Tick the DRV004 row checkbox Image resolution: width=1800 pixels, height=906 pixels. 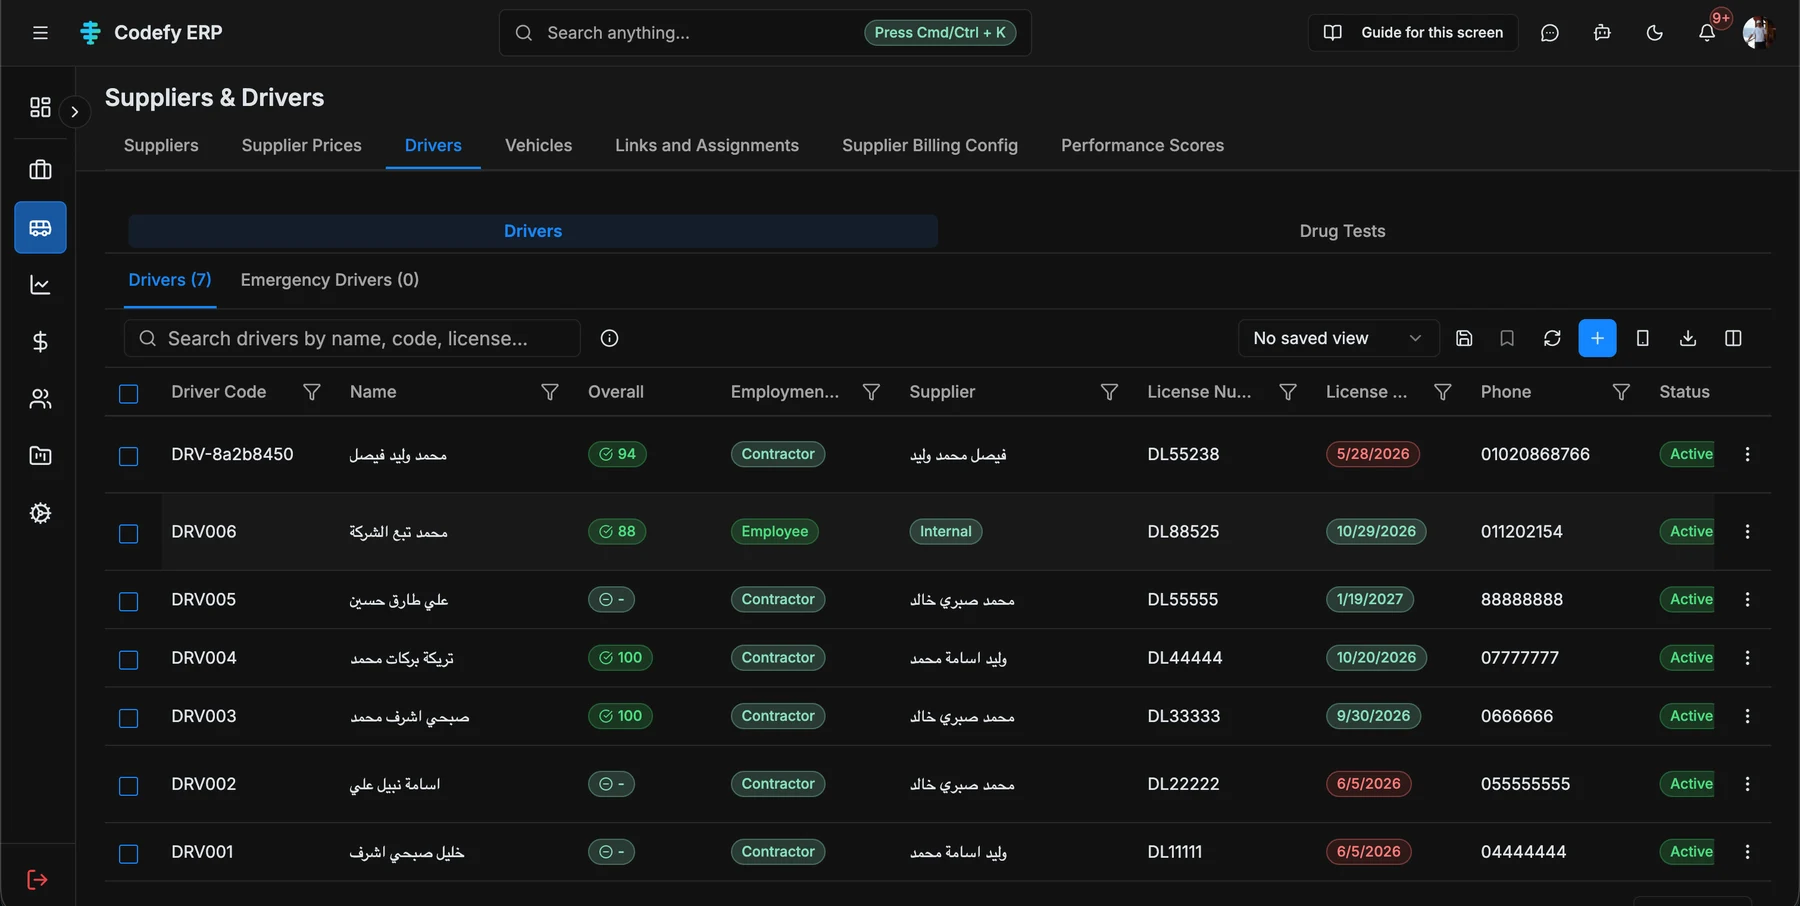tap(129, 660)
